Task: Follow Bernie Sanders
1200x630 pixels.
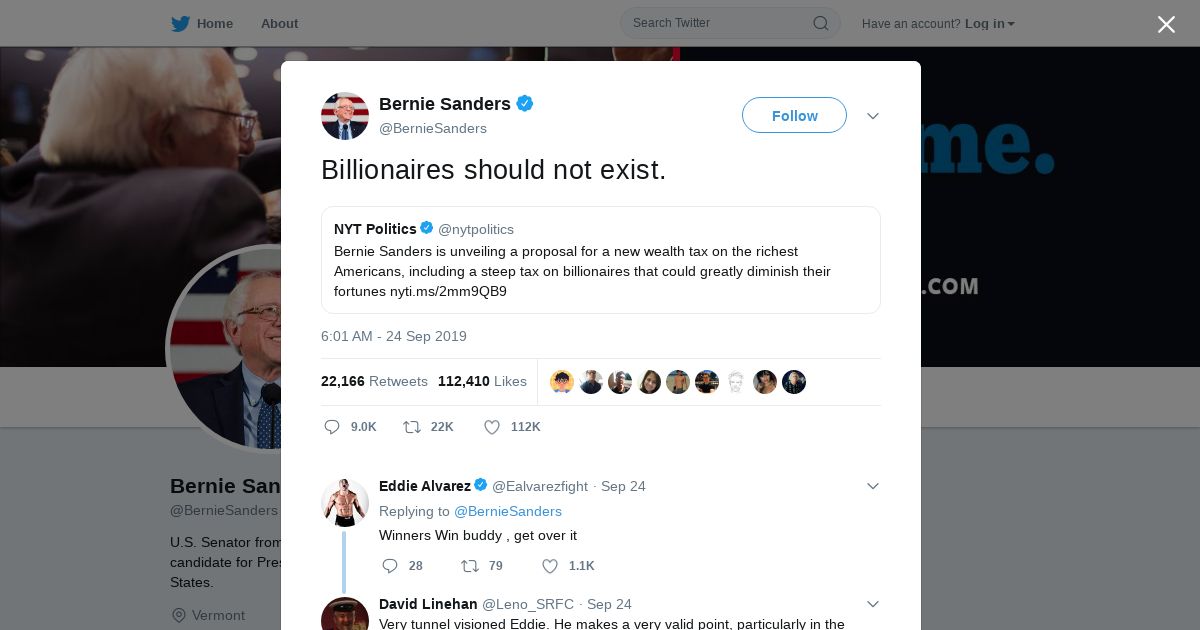Action: click(x=794, y=116)
